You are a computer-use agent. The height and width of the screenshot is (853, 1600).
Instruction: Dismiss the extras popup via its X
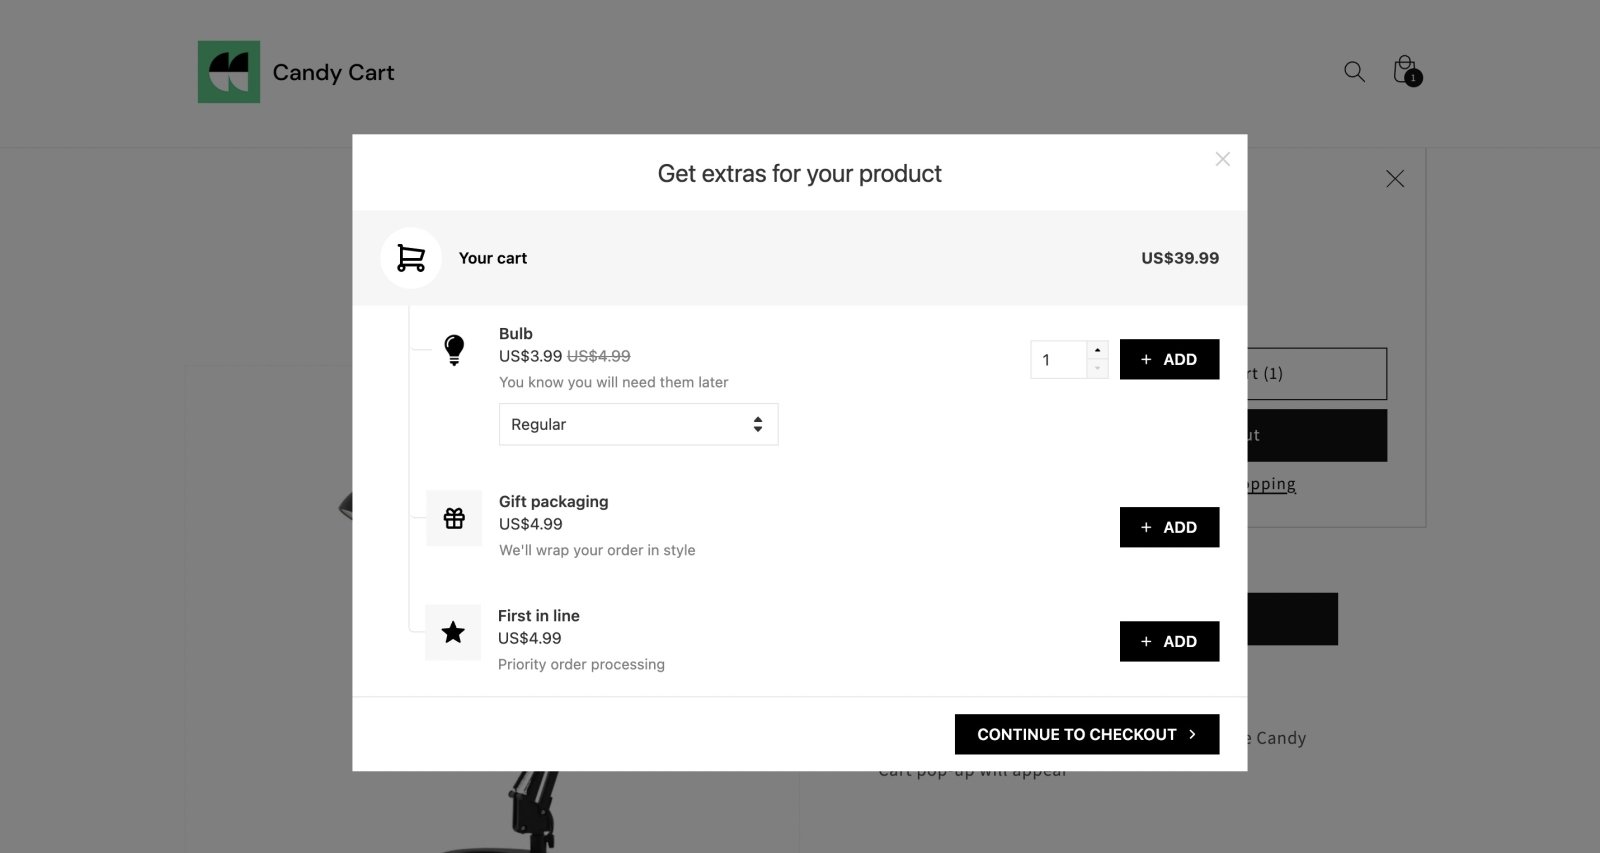pos(1222,159)
